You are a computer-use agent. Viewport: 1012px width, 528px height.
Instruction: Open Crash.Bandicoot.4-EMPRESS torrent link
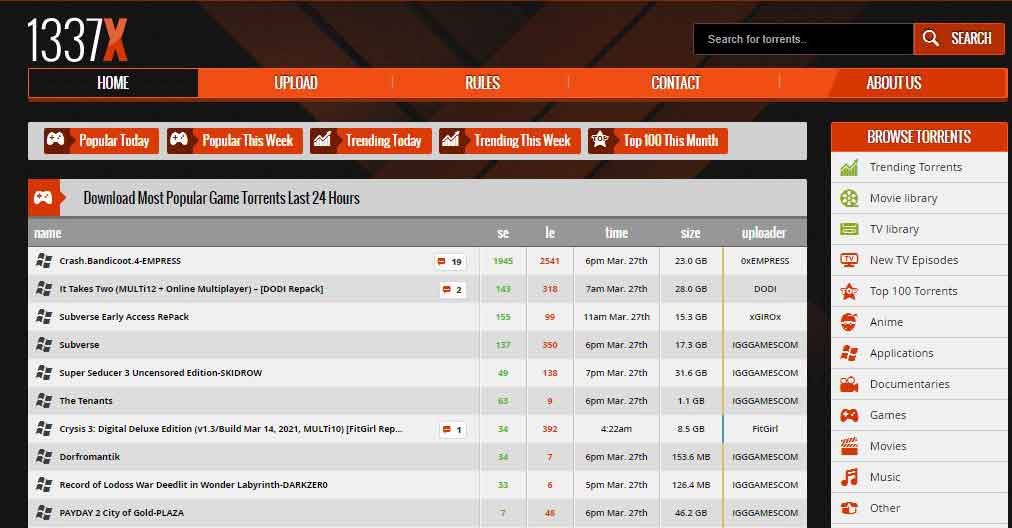(x=120, y=261)
